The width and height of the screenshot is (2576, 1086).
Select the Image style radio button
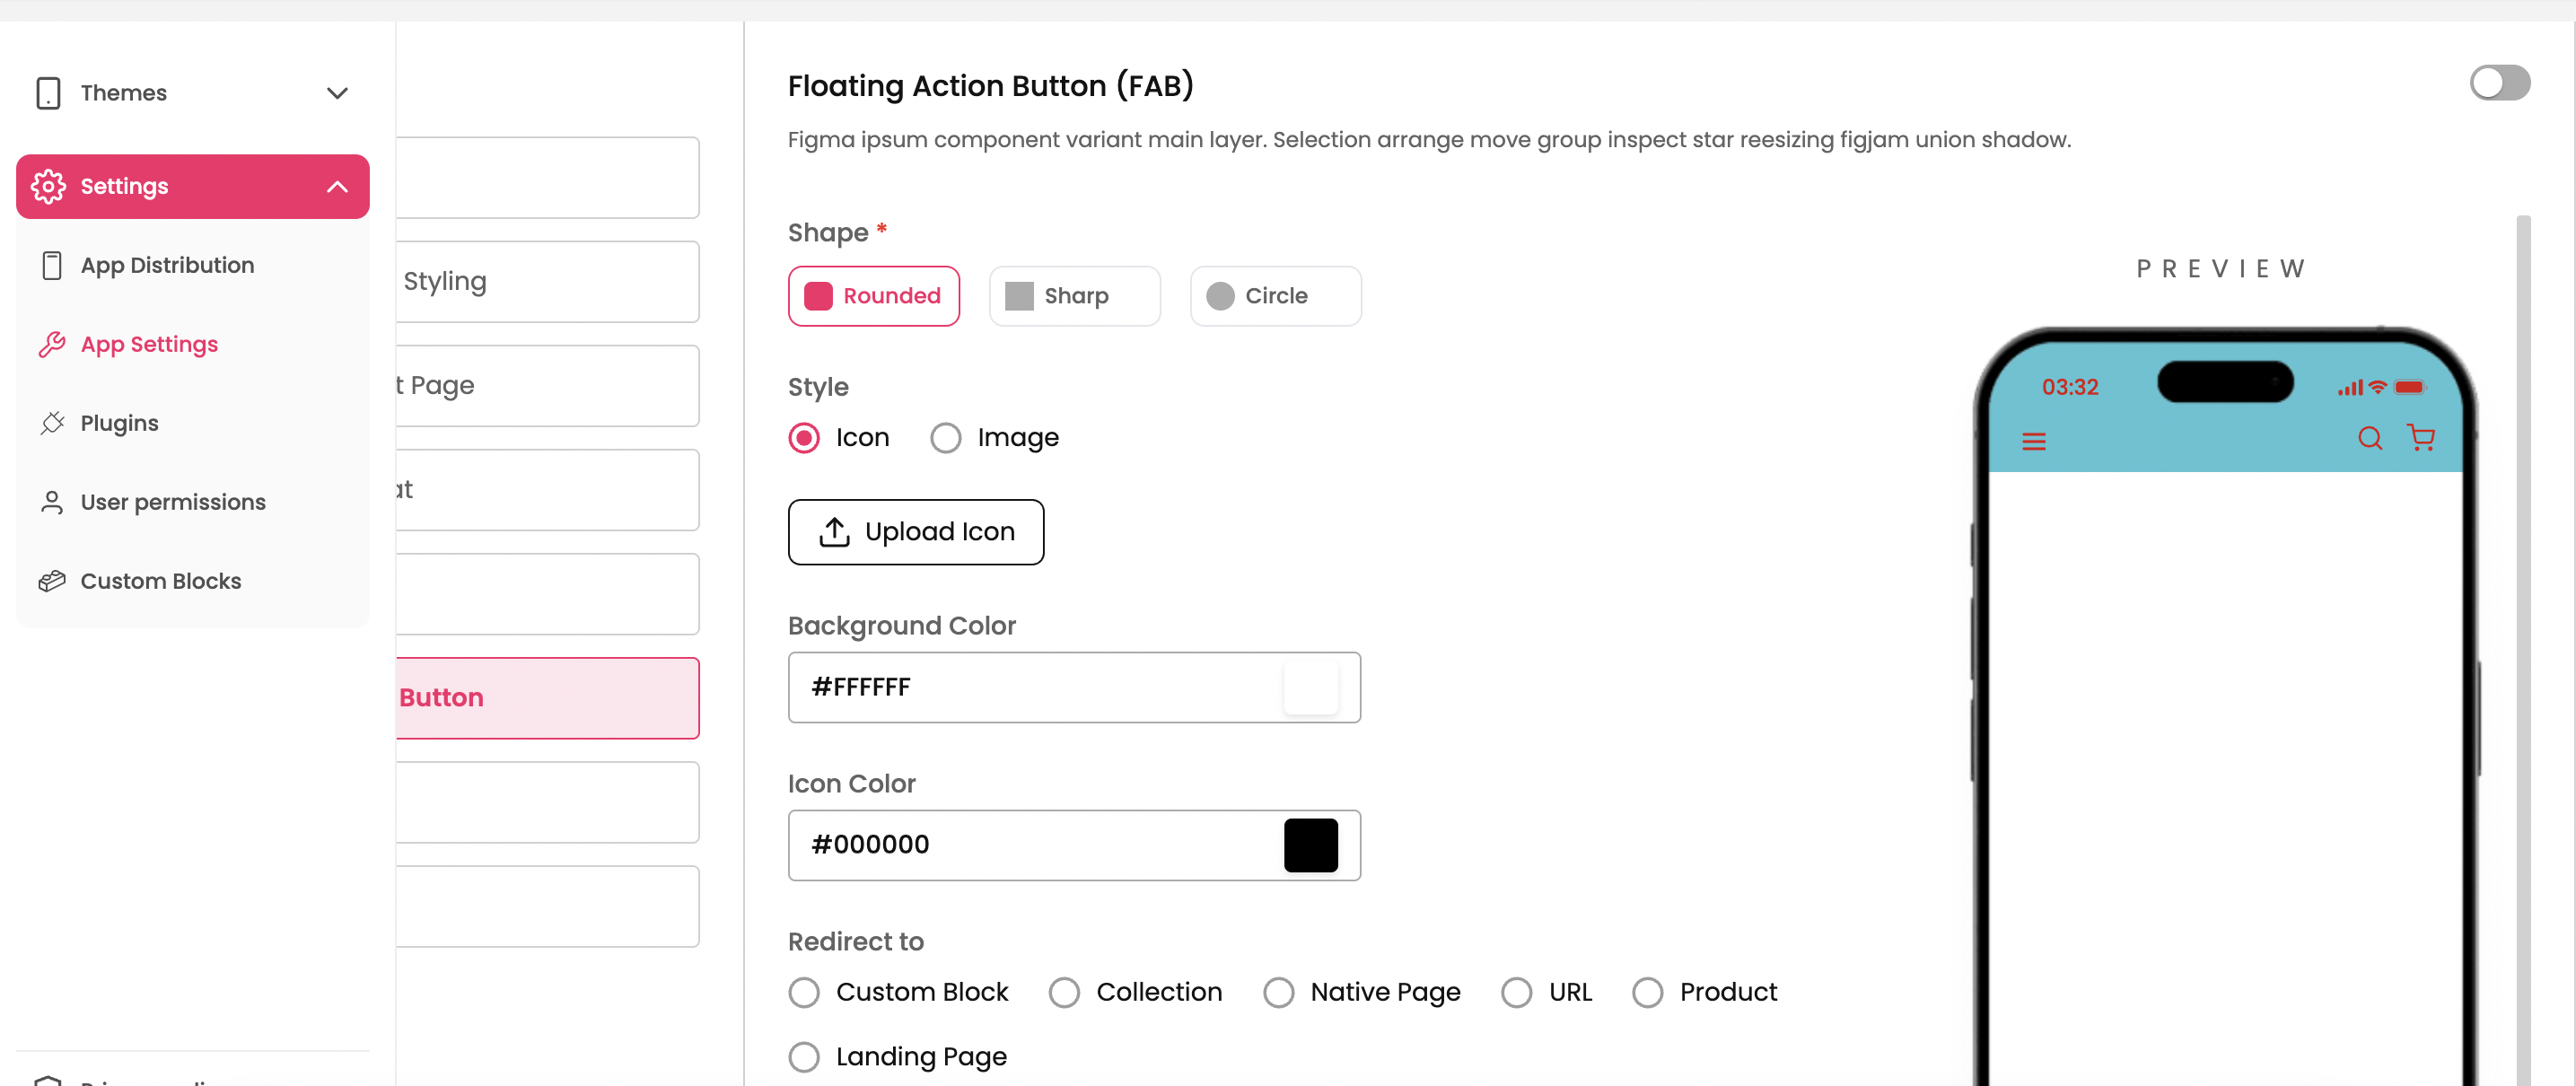coord(946,438)
